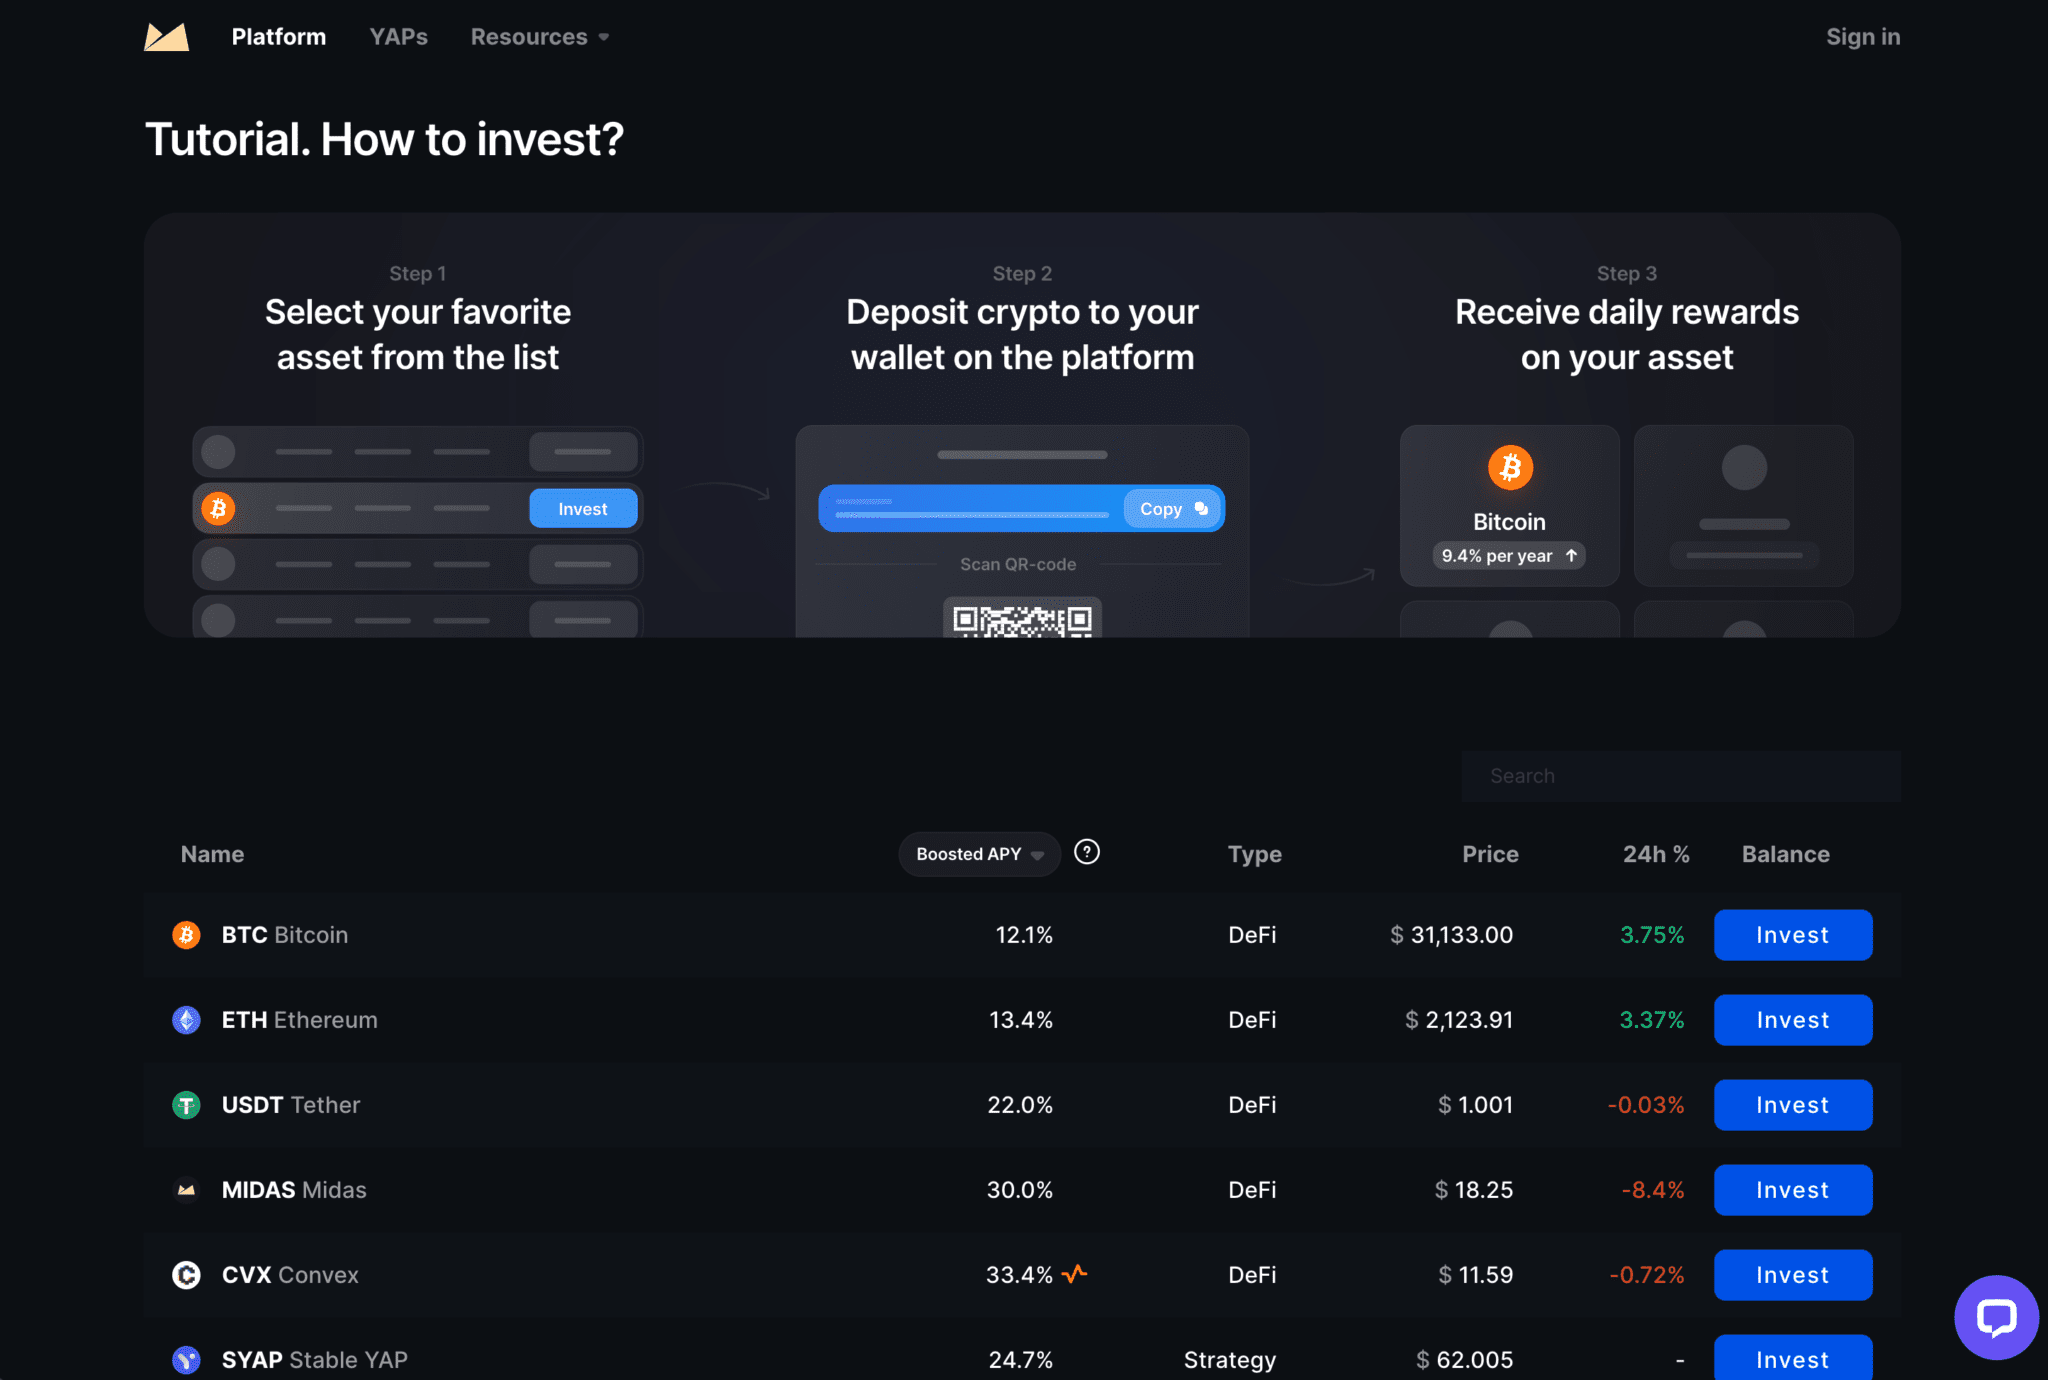Invest in SYAP Stable YAP

click(x=1793, y=1358)
